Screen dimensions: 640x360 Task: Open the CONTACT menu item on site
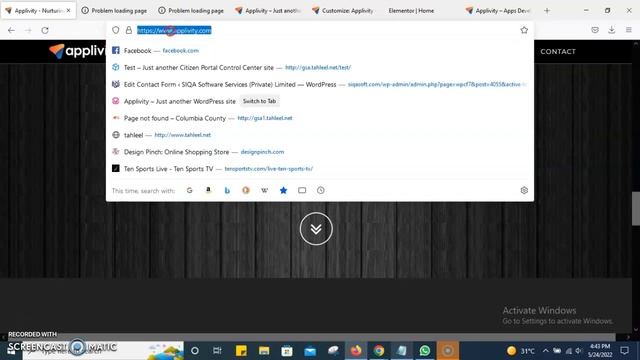tap(558, 51)
